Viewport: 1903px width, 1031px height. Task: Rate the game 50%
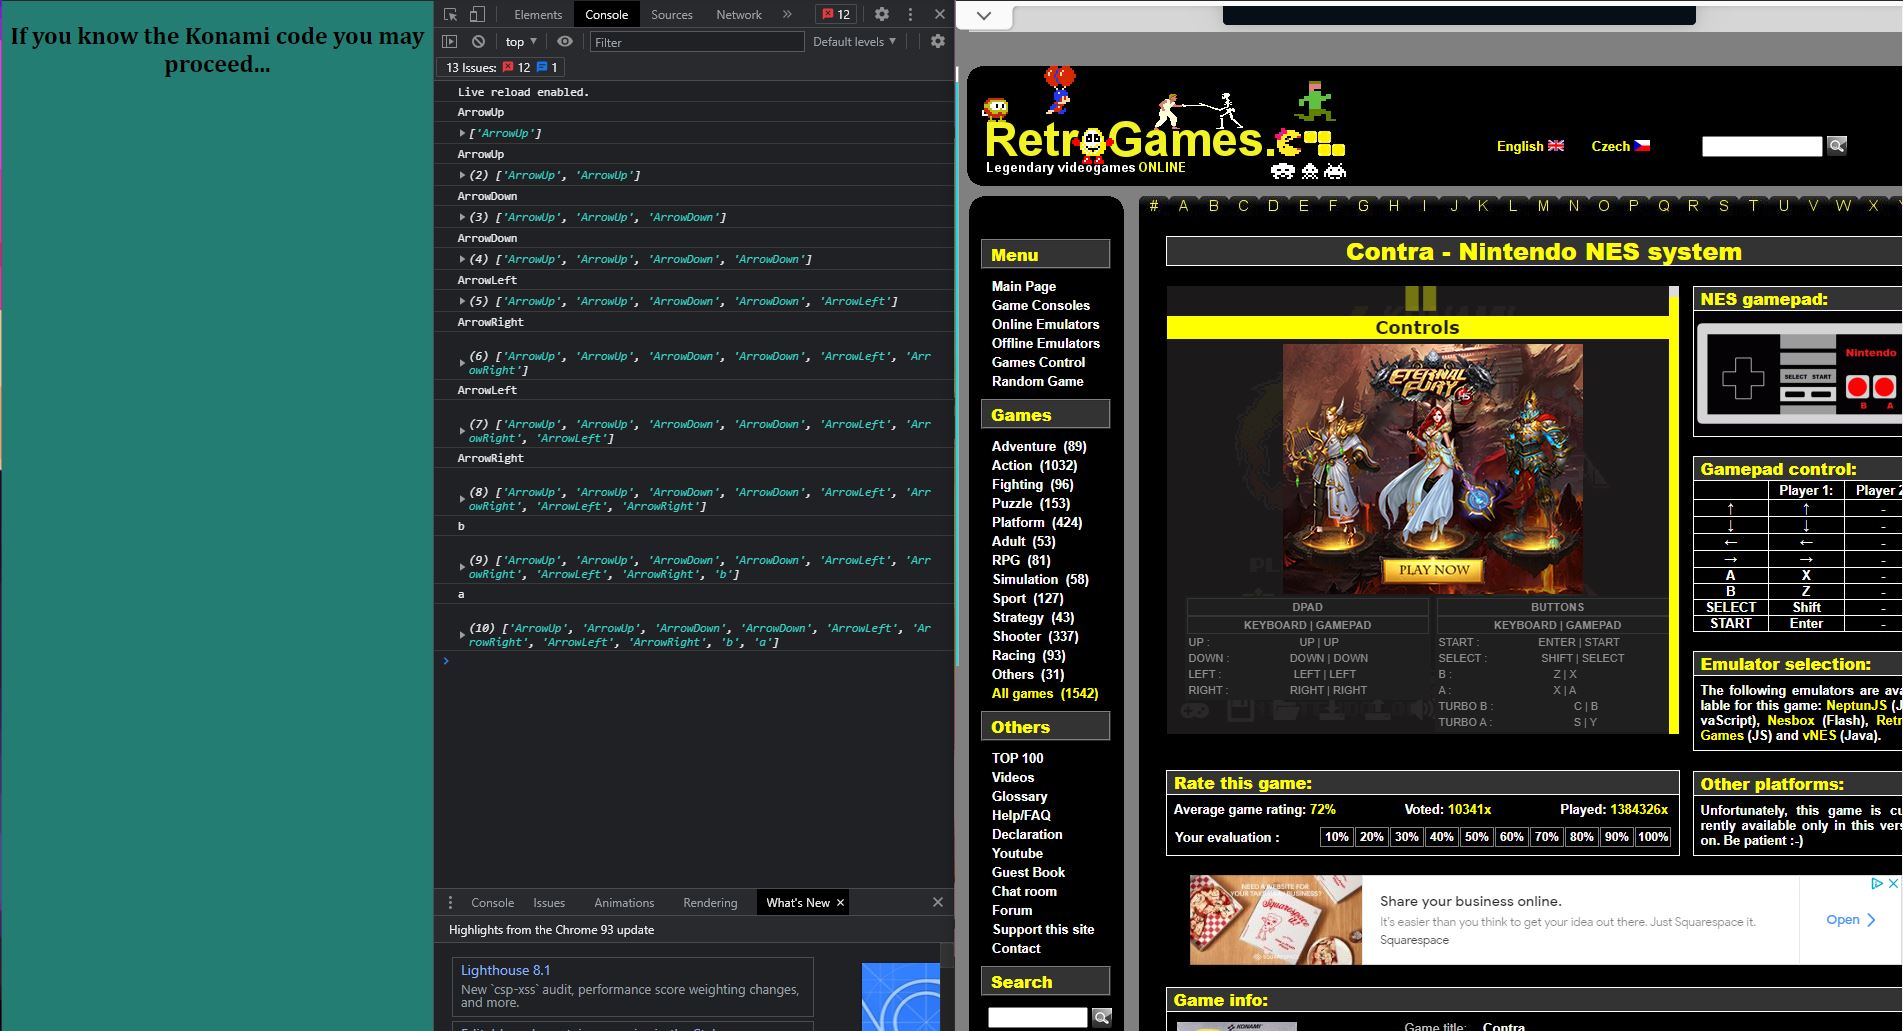[x=1476, y=837]
